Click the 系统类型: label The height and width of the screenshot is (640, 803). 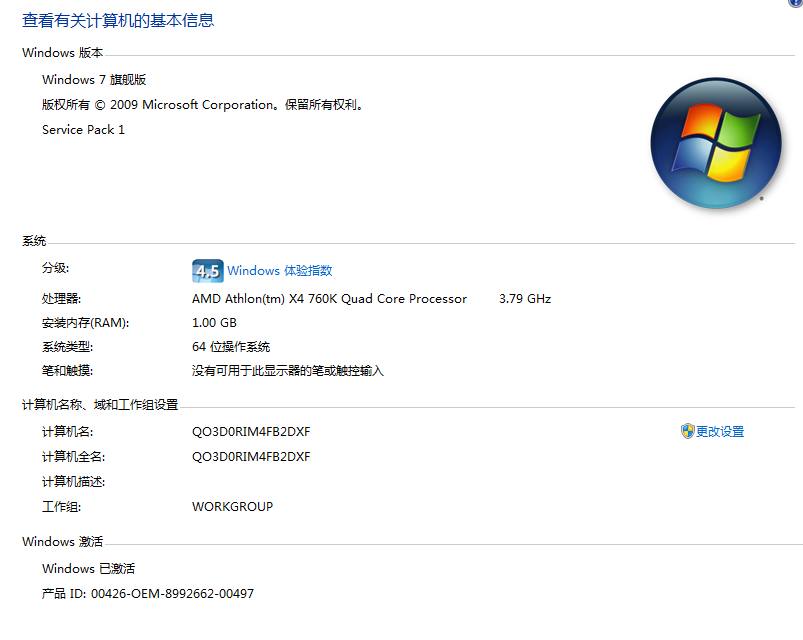(68, 347)
